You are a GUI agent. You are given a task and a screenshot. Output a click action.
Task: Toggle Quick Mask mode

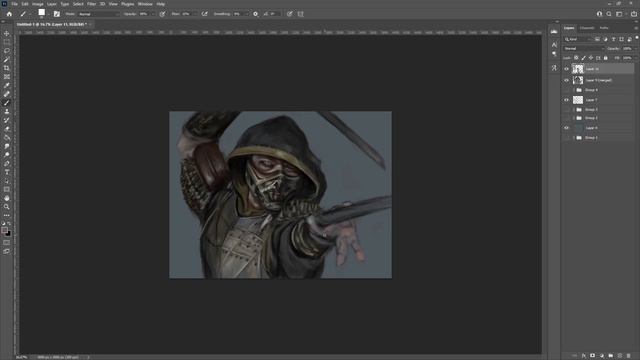click(7, 242)
